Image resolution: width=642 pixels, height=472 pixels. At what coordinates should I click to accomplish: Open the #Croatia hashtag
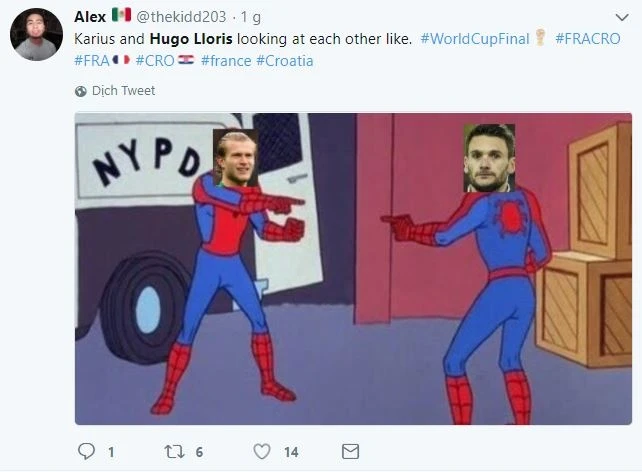click(x=285, y=61)
